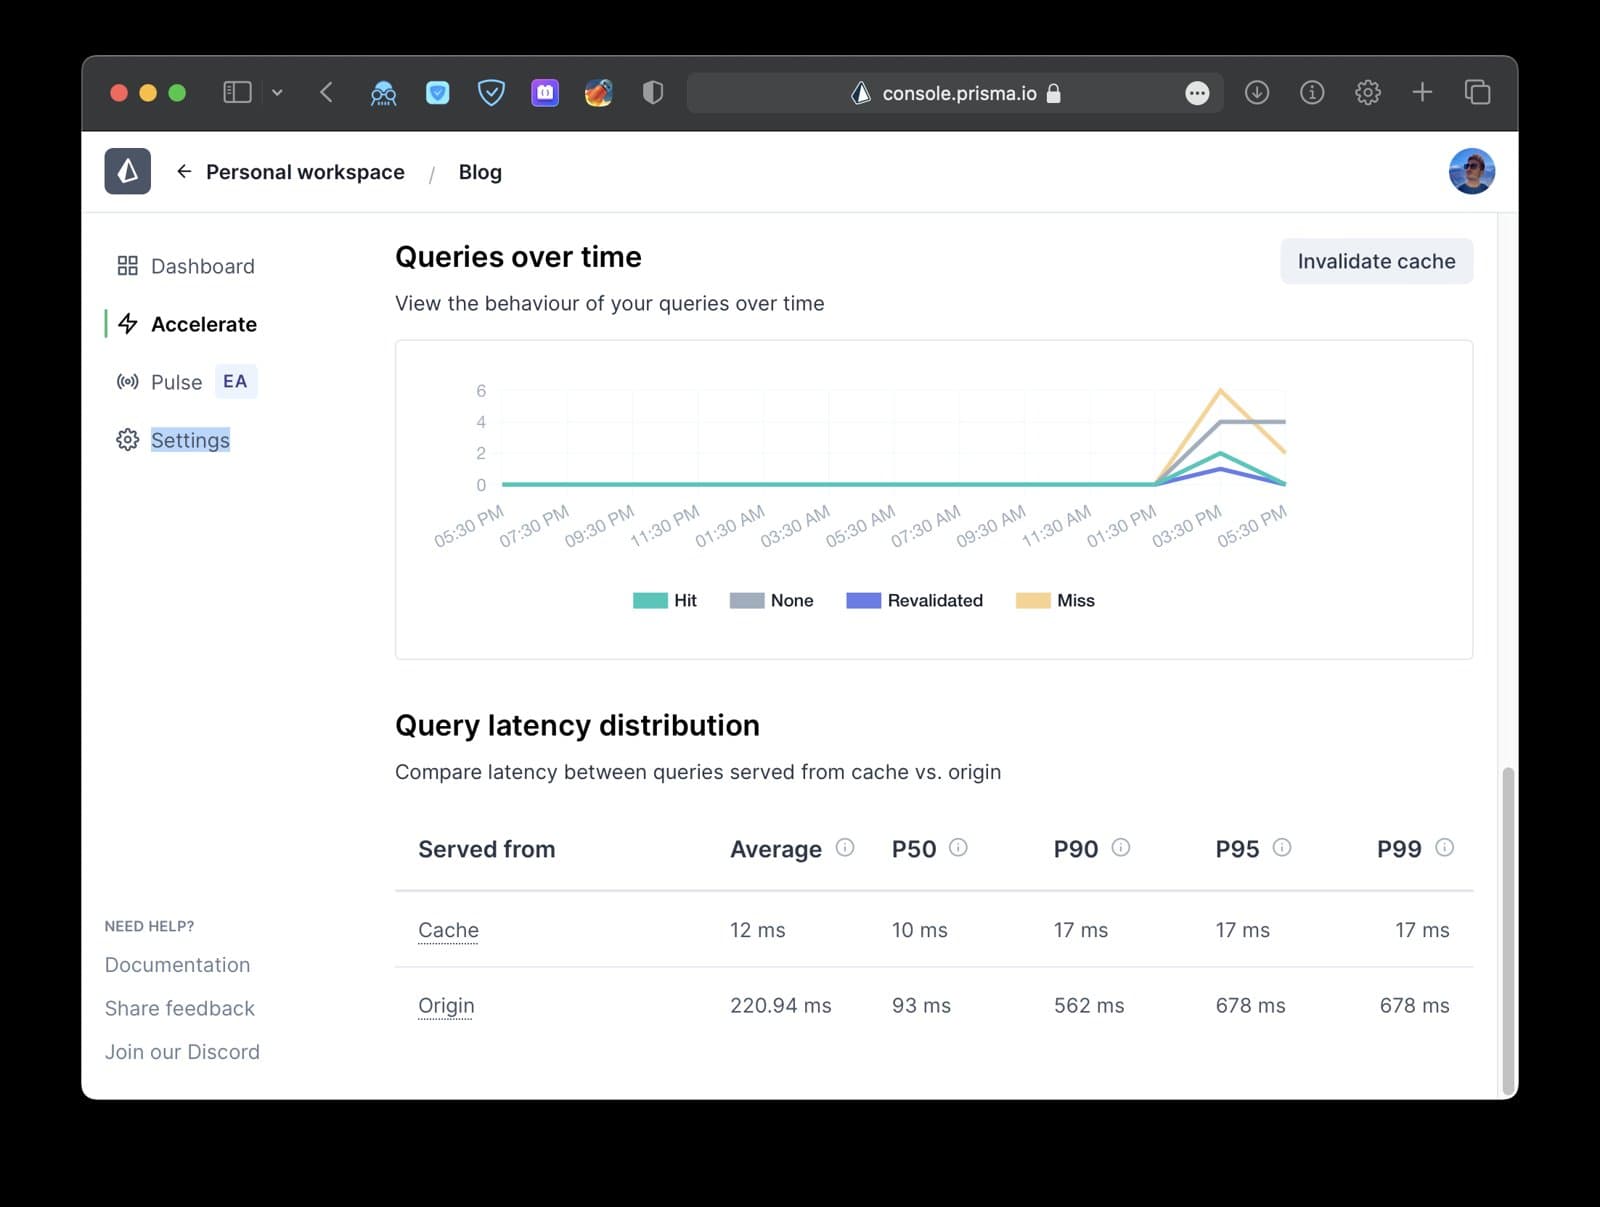Screen dimensions: 1600x1207
Task: Click the teal Hit color swatch
Action: [x=650, y=600]
